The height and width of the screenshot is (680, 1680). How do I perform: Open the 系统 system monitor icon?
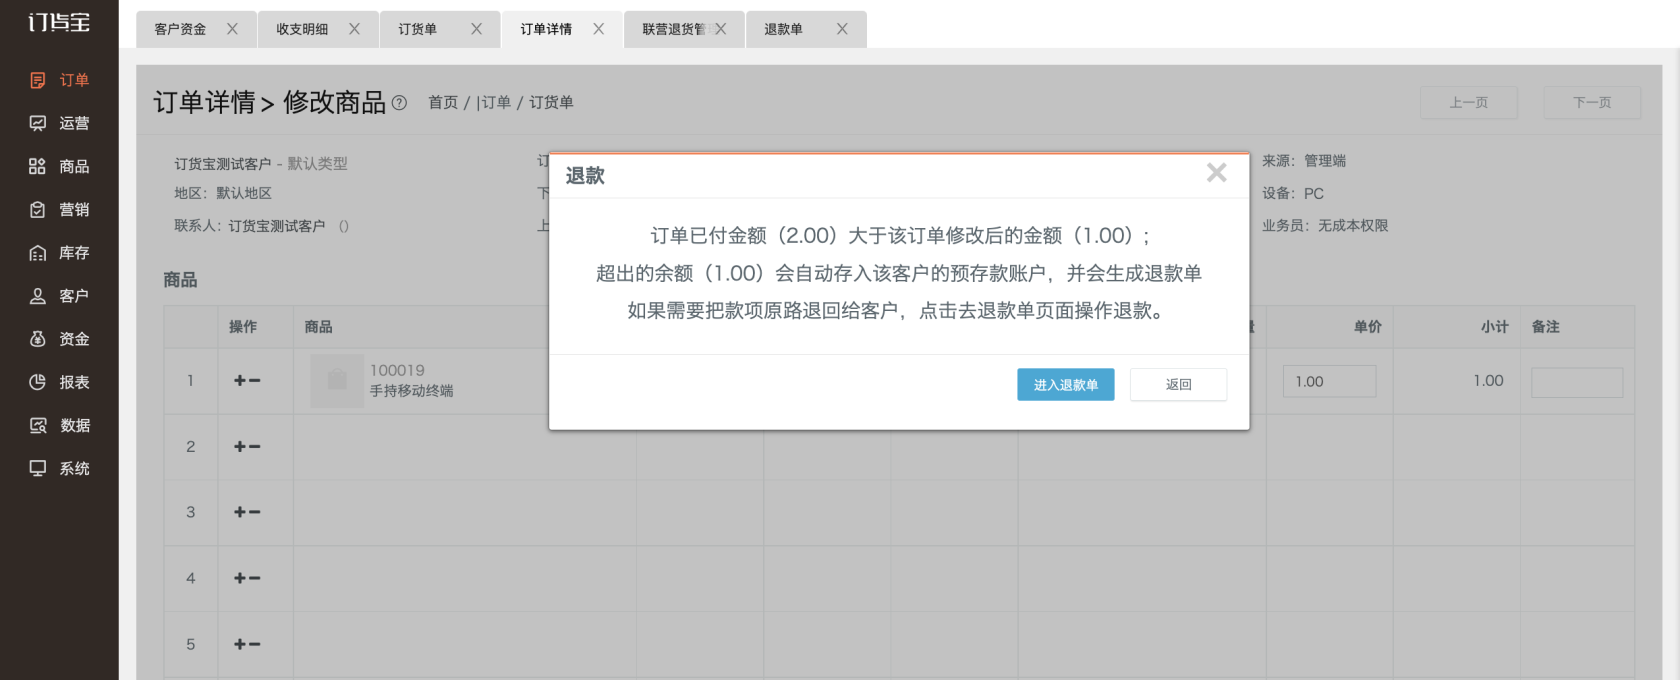38,468
